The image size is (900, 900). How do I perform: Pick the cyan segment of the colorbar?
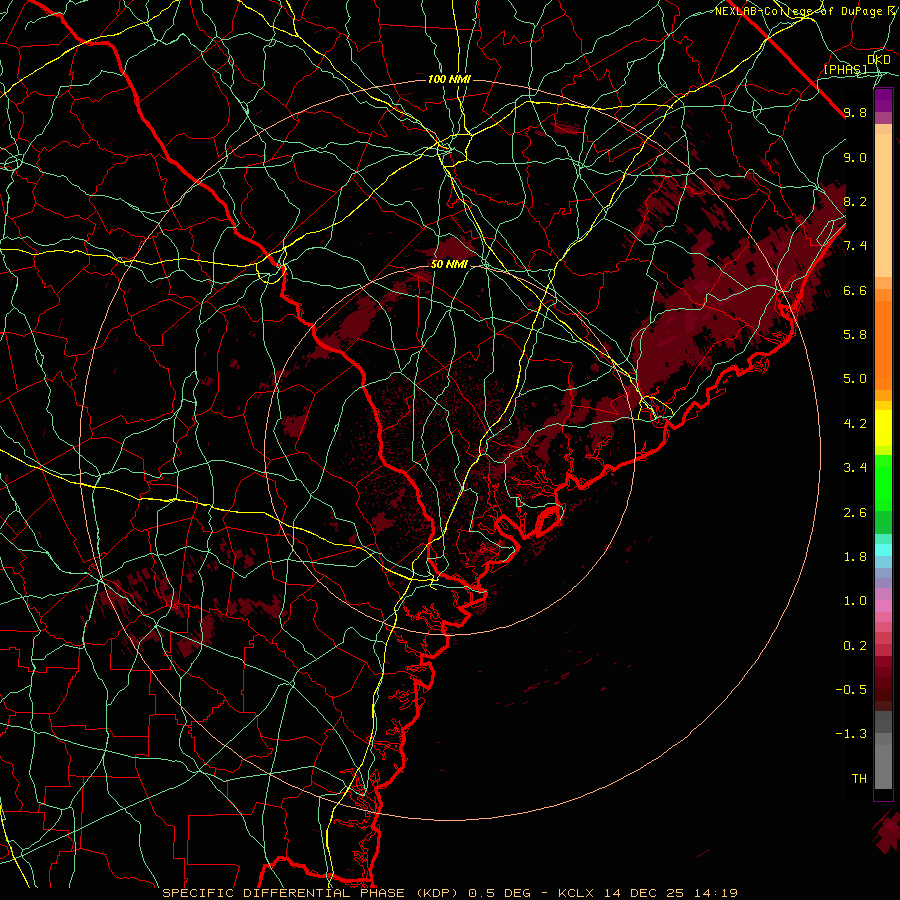click(883, 550)
